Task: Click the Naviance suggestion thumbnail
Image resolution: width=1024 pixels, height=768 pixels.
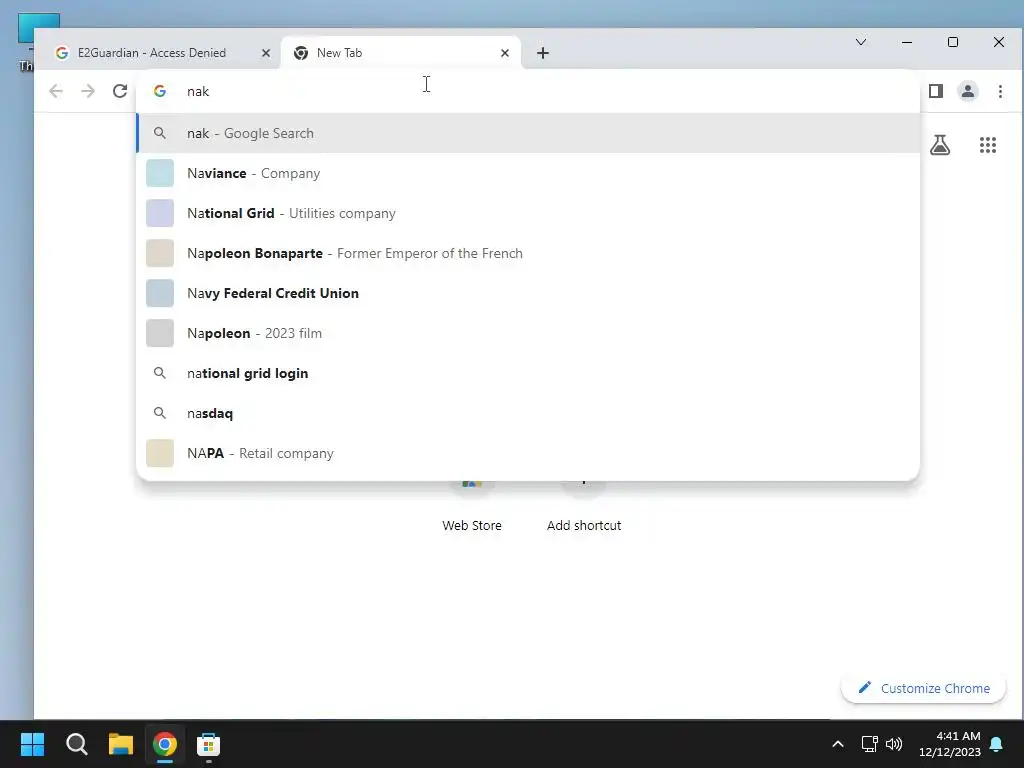Action: tap(160, 173)
